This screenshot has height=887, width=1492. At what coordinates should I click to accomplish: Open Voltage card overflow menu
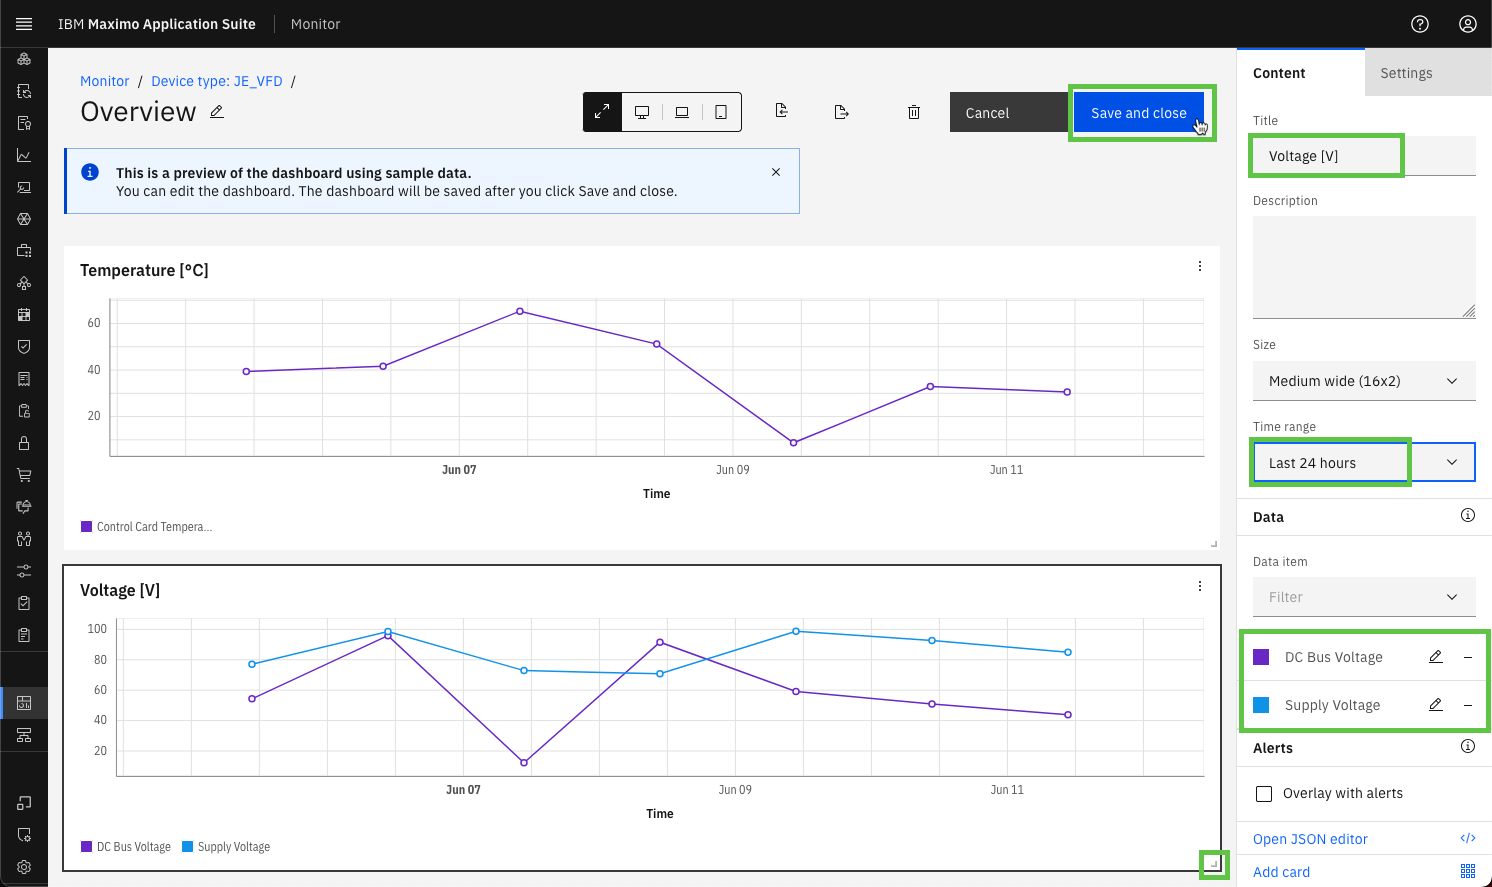[1200, 586]
